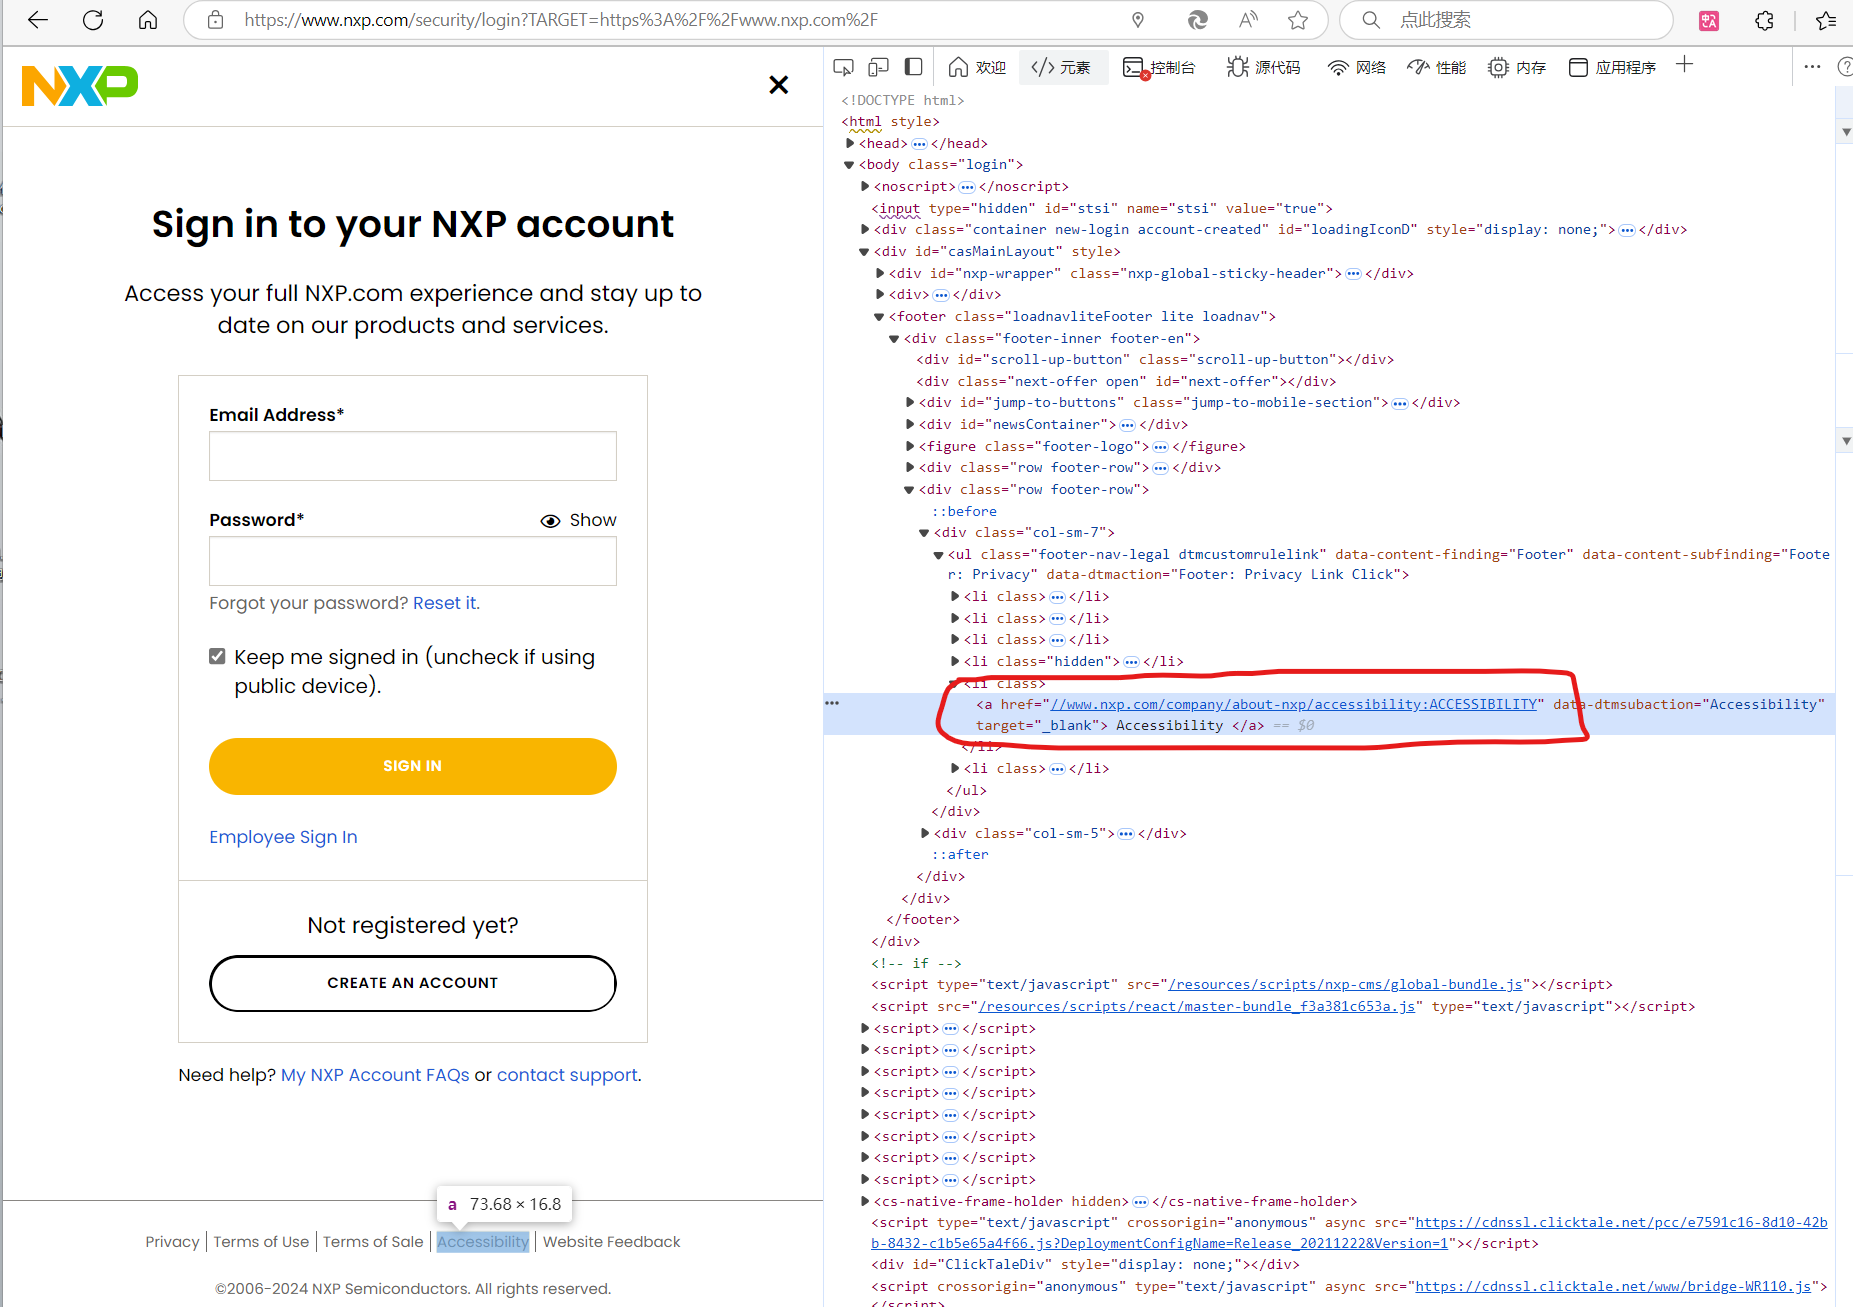Viewport: 1853px width, 1307px height.
Task: Open more DevTools tools plus icon
Action: coord(1685,65)
